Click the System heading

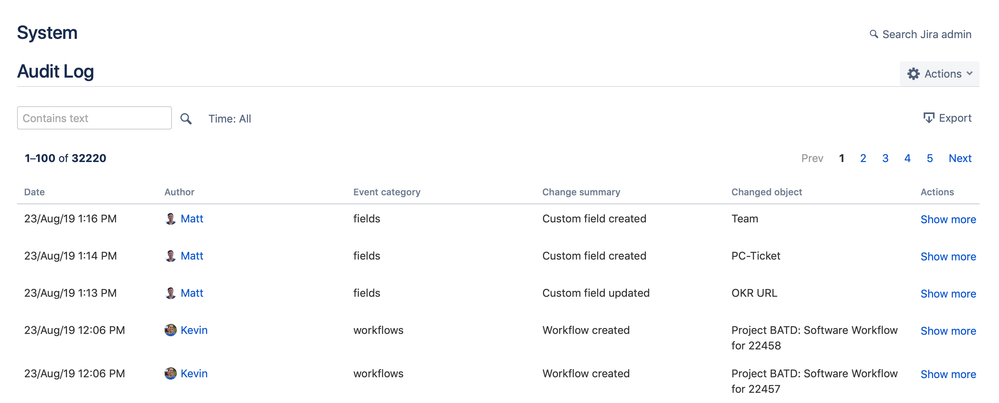(x=47, y=33)
